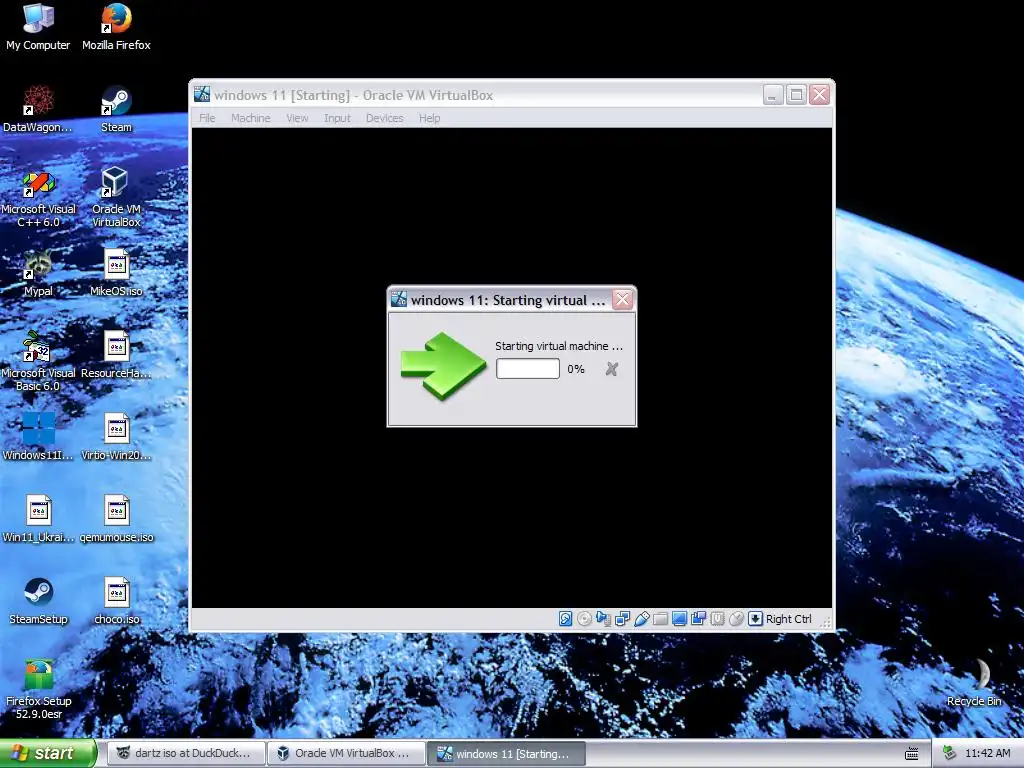Screen dimensions: 1024x768
Task: Select the Recycle Bin icon
Action: (974, 682)
